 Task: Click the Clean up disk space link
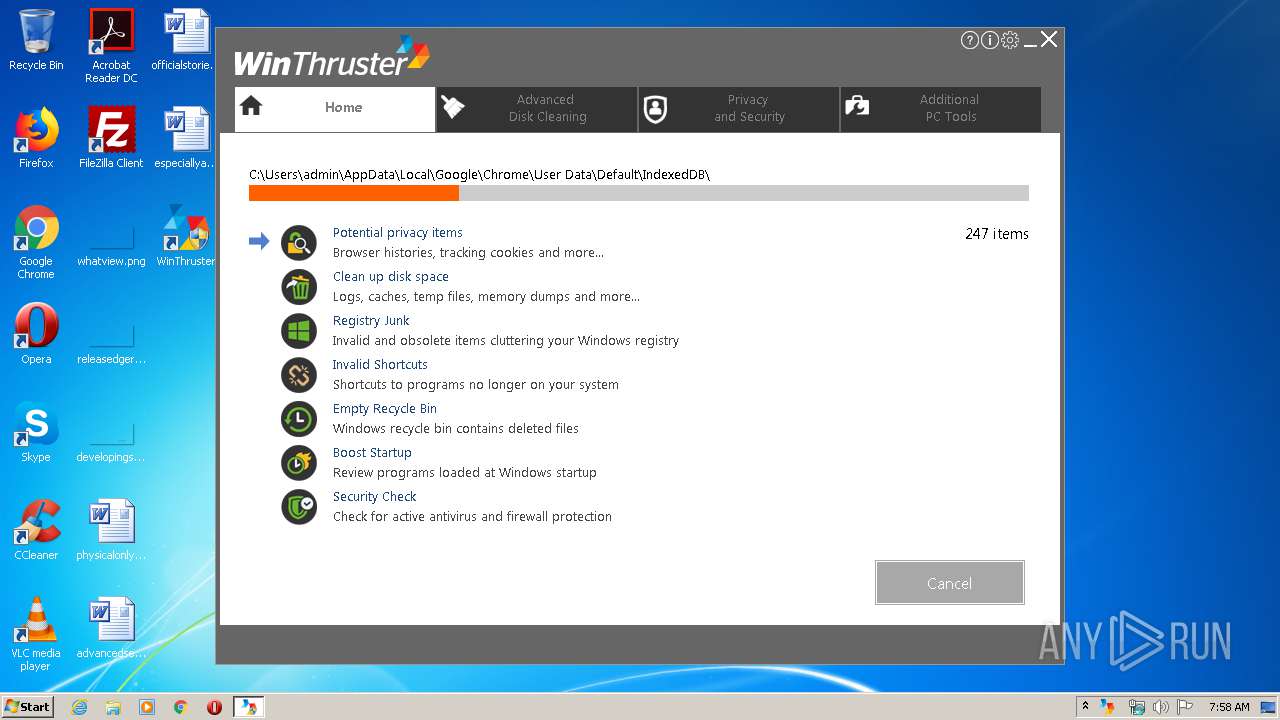coord(391,277)
